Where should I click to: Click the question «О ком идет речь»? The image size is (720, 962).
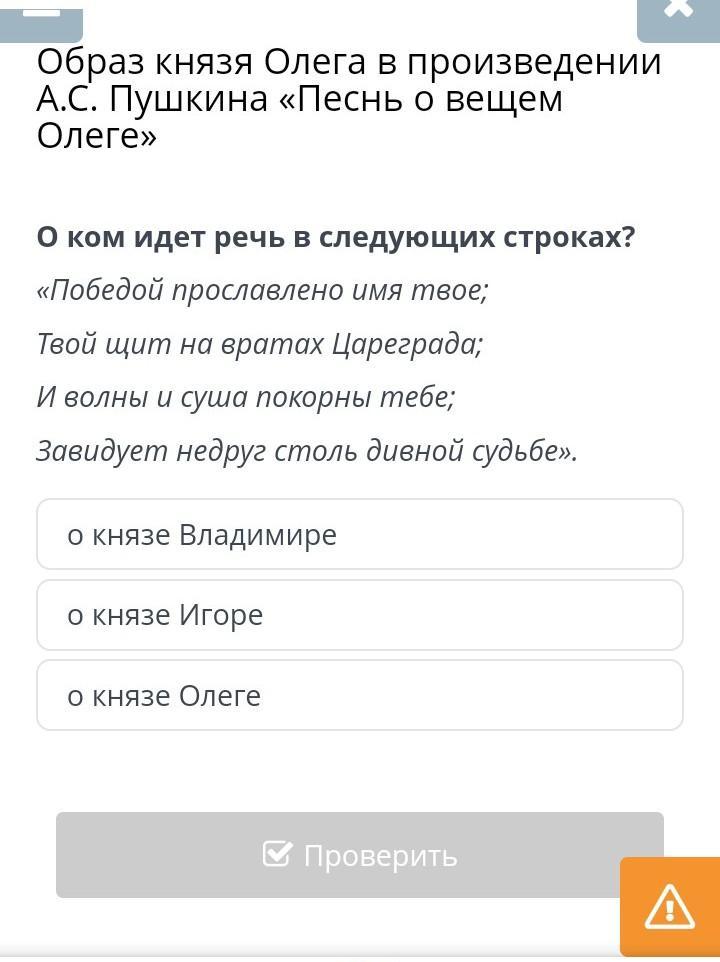tap(336, 238)
